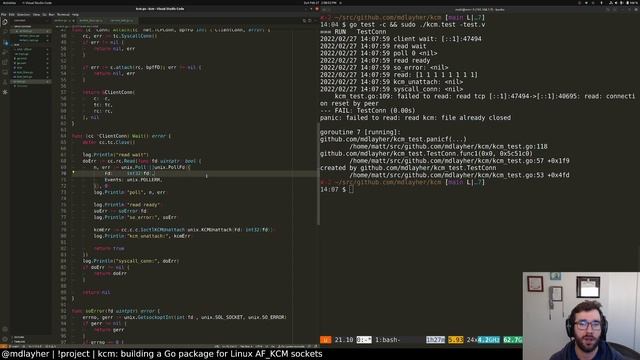Click the 'defer cc.tc.Close()' line

pos(109,142)
